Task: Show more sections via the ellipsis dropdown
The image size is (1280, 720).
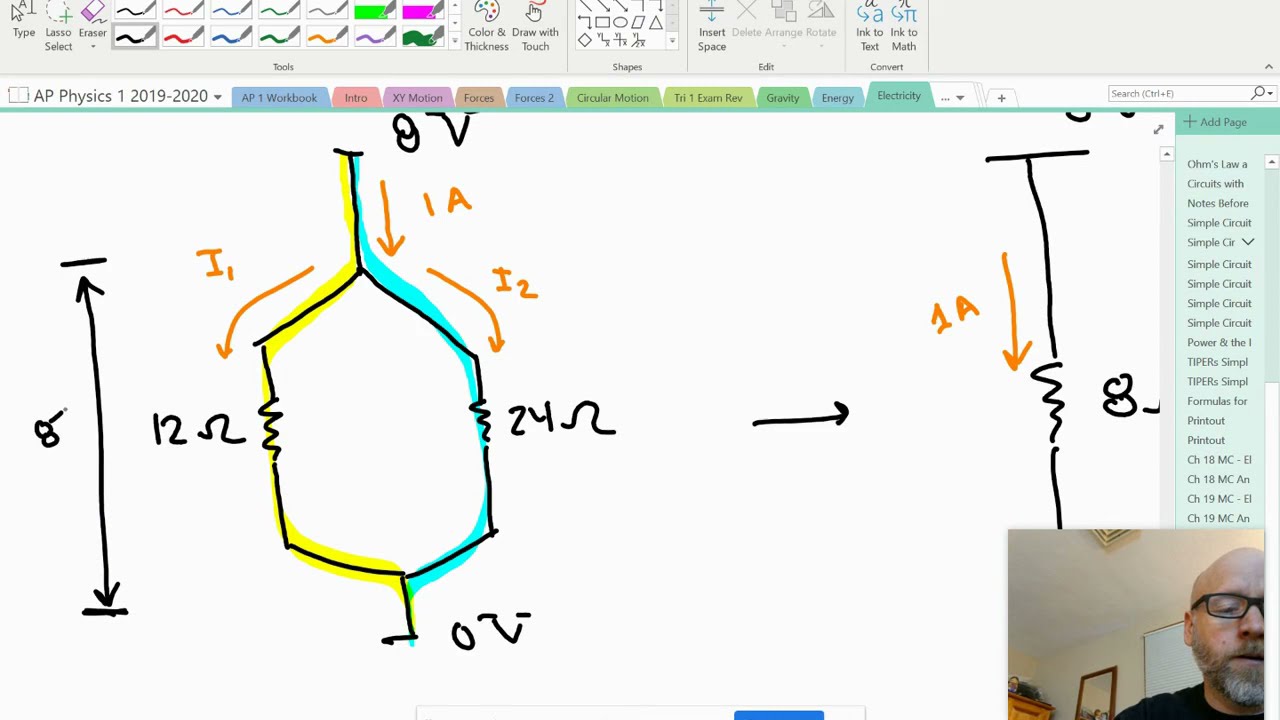Action: (951, 98)
